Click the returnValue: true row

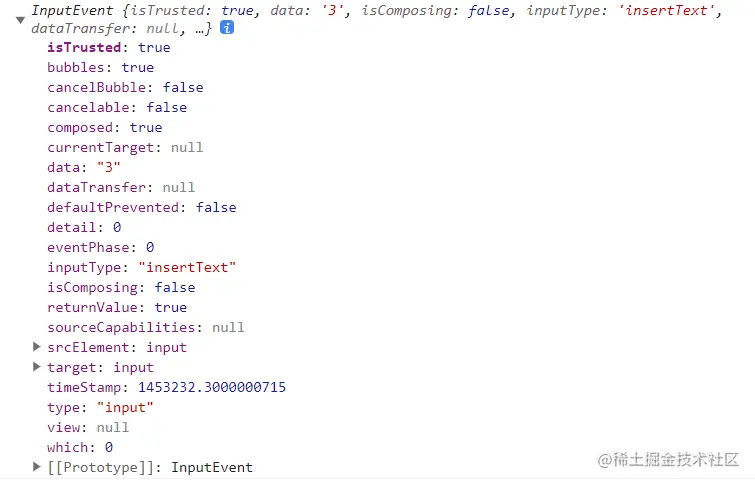tap(117, 307)
